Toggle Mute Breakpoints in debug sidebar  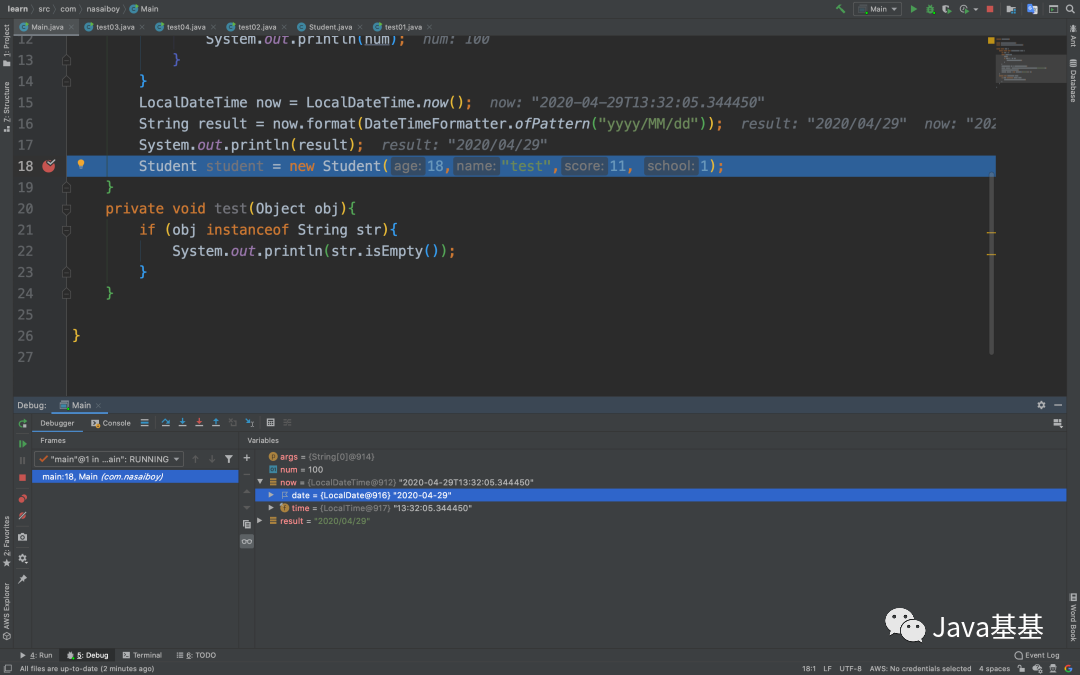(23, 516)
